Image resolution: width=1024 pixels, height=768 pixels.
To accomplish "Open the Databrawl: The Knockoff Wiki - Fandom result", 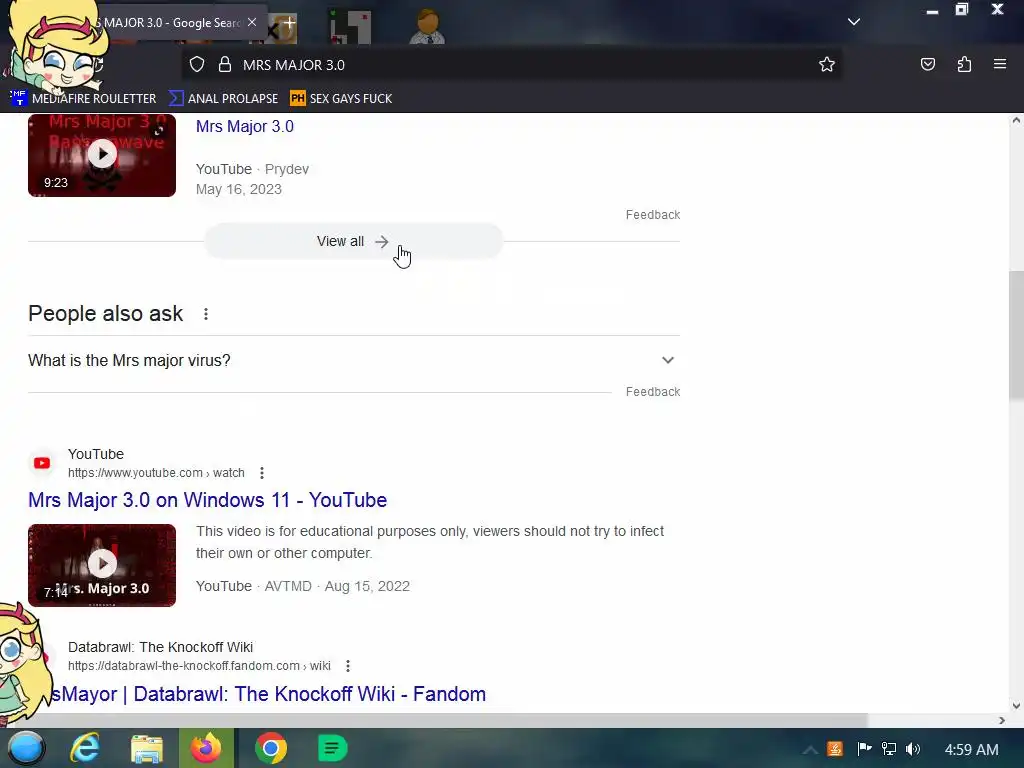I will (268, 694).
